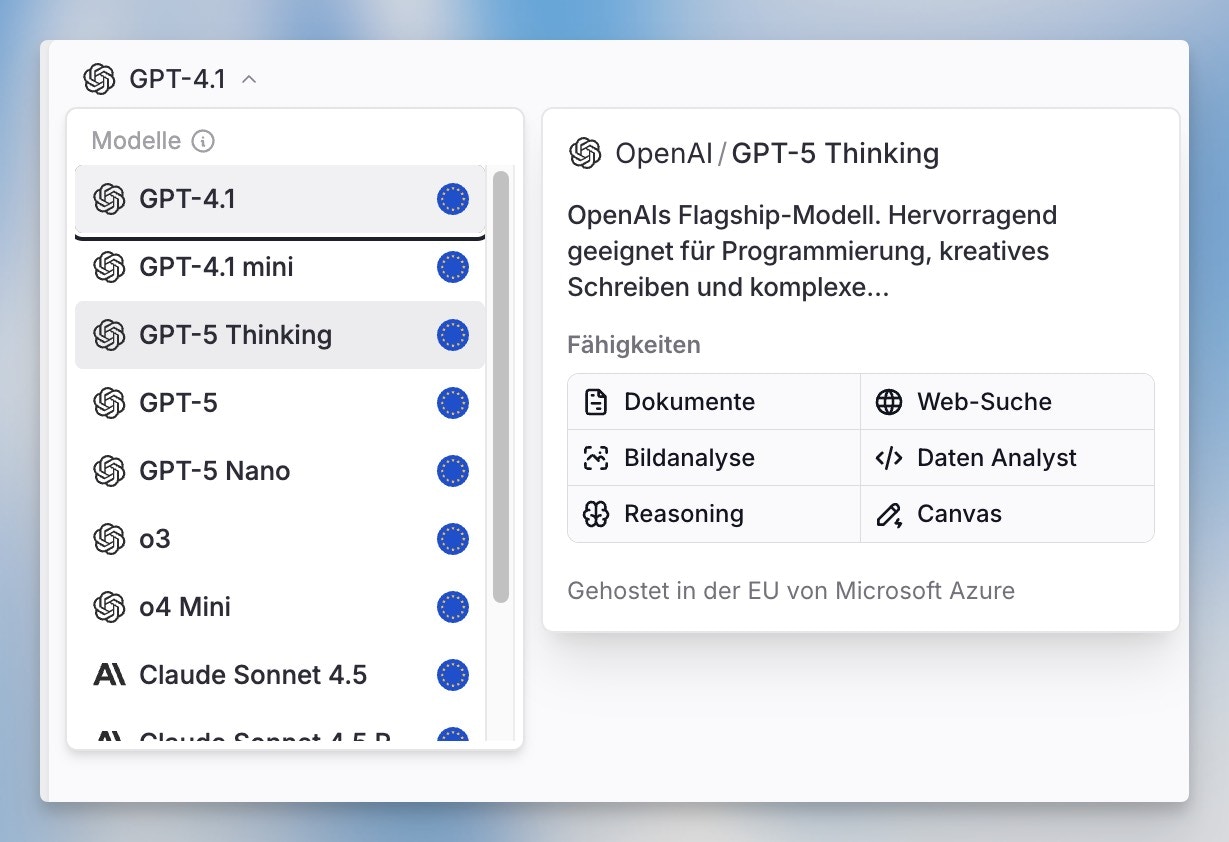
Task: Pick the plain GPT-5 model entry
Action: coord(280,403)
